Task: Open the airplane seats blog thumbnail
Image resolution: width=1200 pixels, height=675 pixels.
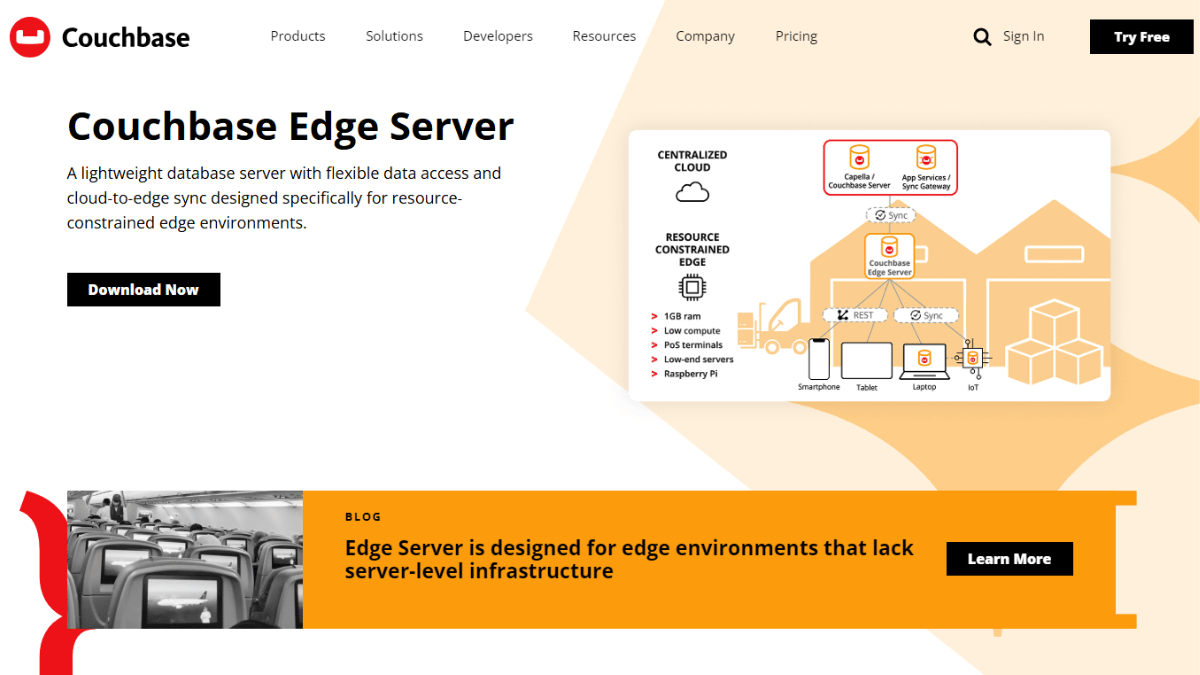Action: (x=185, y=559)
